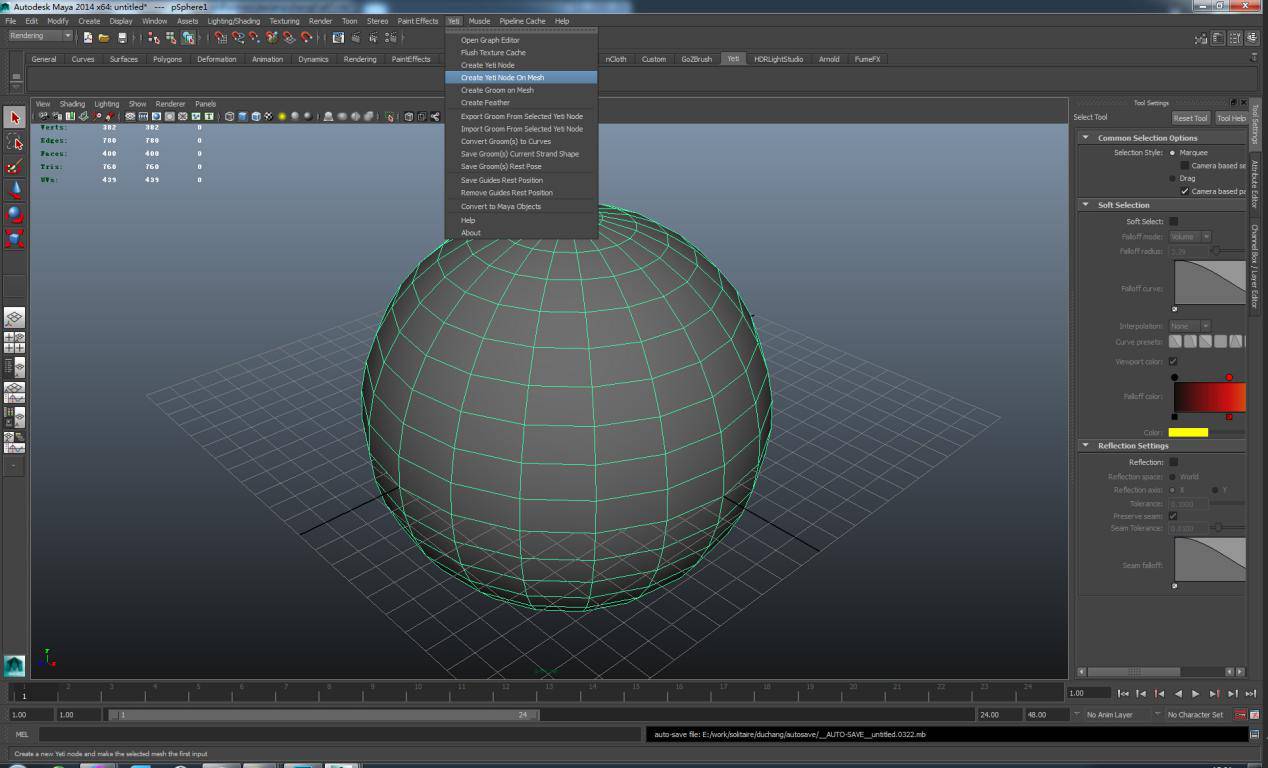Screen dimensions: 1268x768
Task: Click the yellow Color swatch
Action: tap(1188, 432)
